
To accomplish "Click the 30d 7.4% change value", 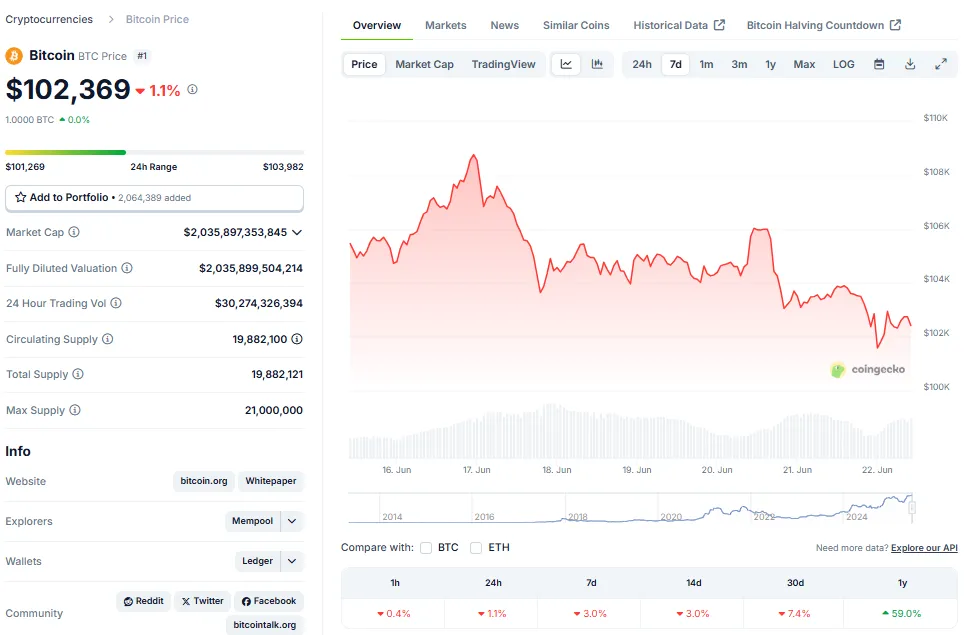I will point(794,613).
